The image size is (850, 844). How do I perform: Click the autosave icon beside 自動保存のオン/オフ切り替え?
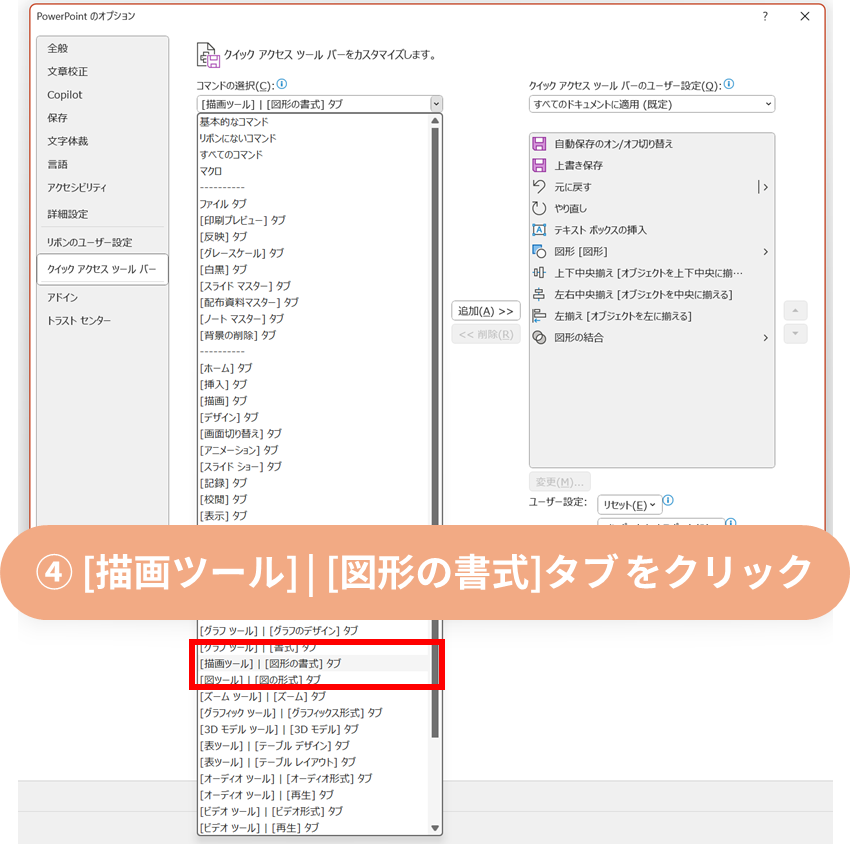click(x=540, y=144)
